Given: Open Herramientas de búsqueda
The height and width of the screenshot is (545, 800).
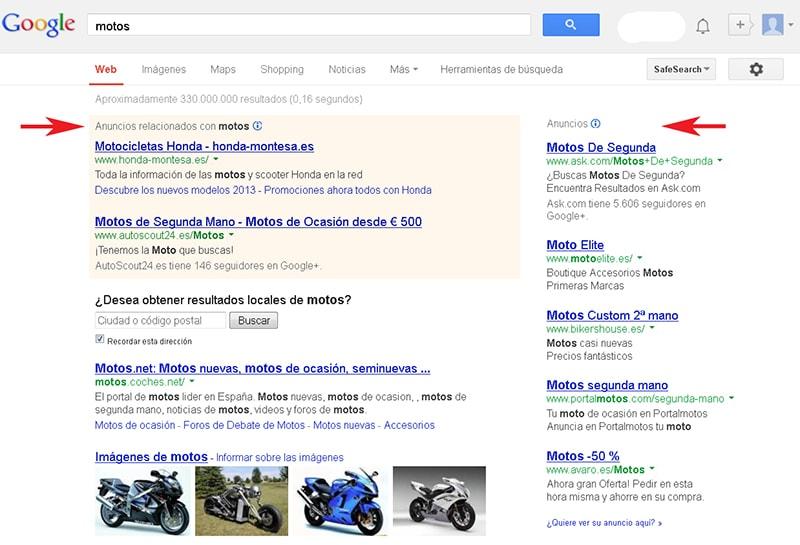Looking at the screenshot, I should (x=502, y=69).
